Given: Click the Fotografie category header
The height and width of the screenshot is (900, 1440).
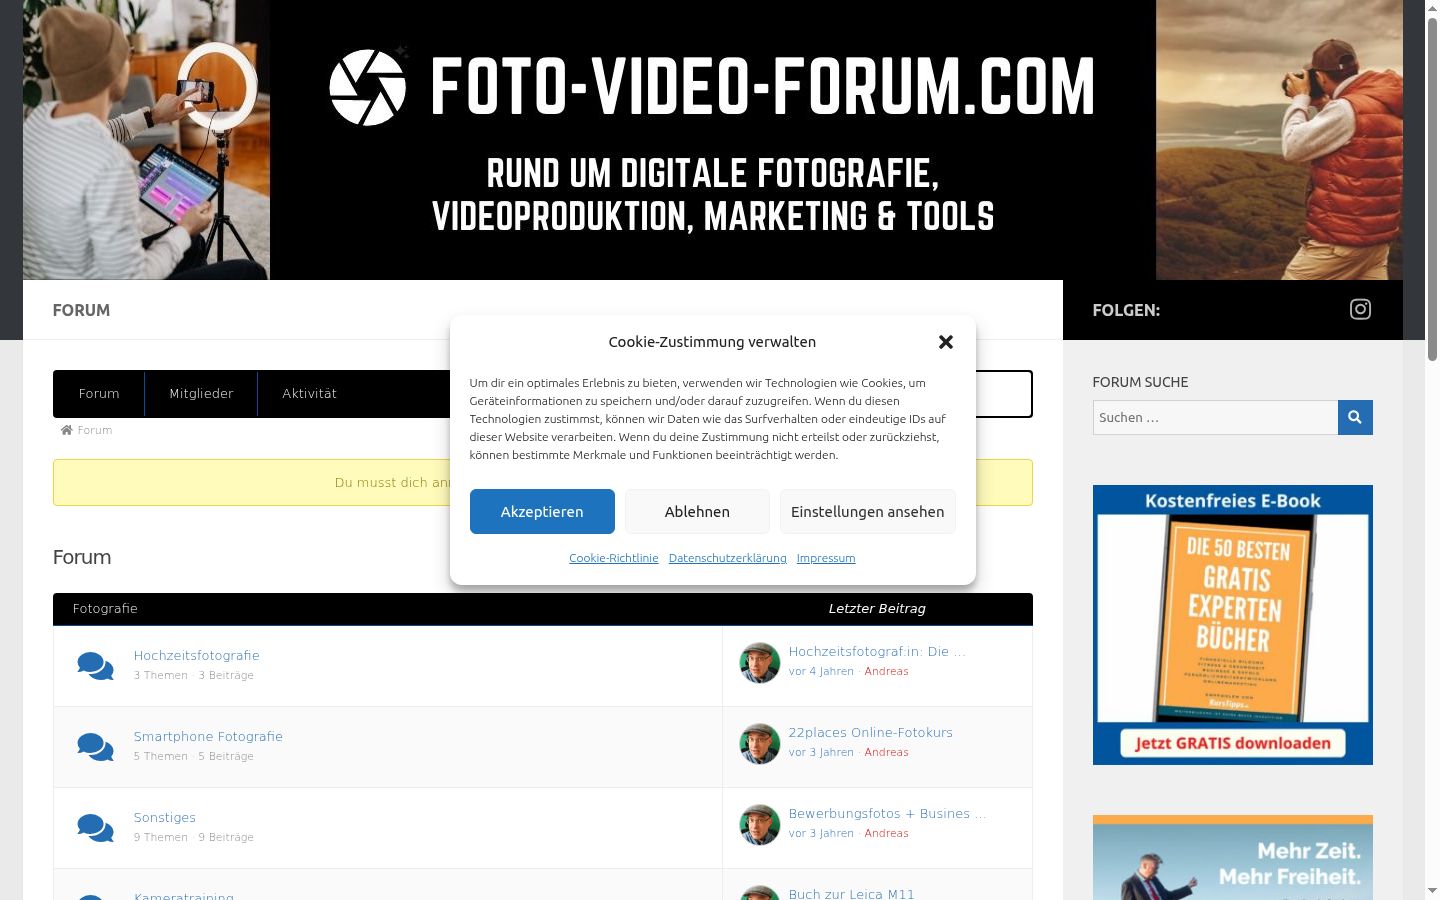Looking at the screenshot, I should coord(105,609).
